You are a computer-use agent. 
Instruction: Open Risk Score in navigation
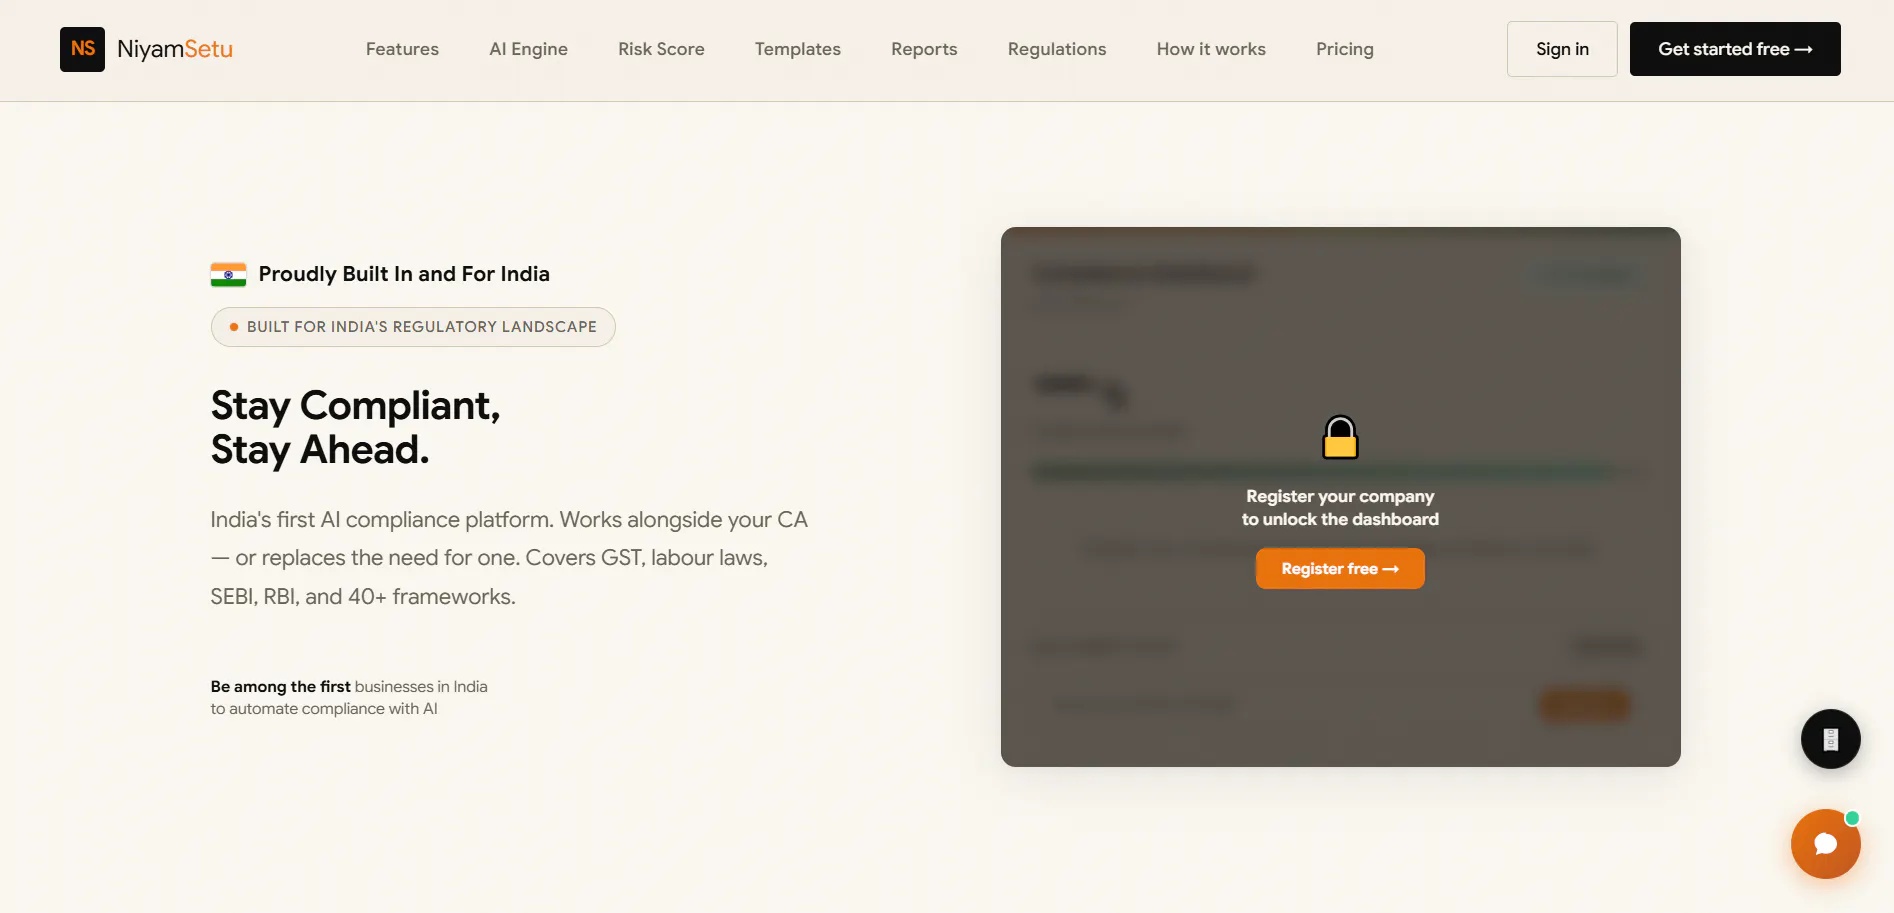661,49
